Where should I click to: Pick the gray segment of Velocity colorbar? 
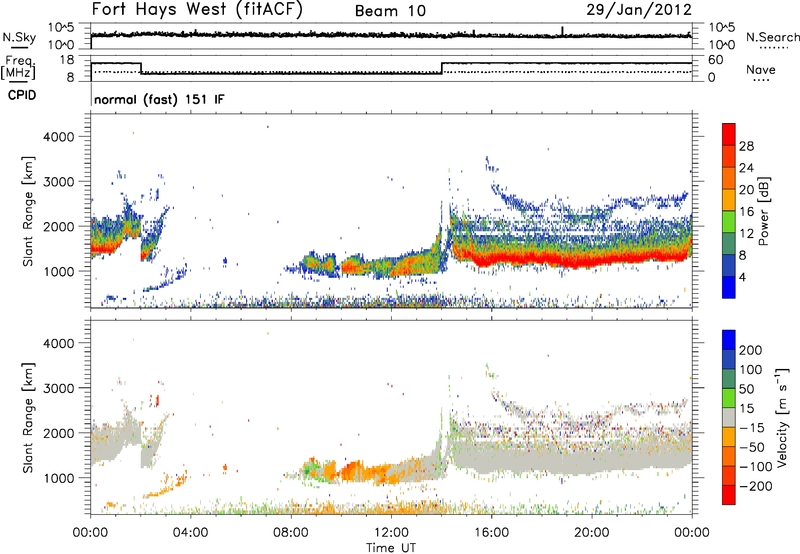(x=729, y=418)
